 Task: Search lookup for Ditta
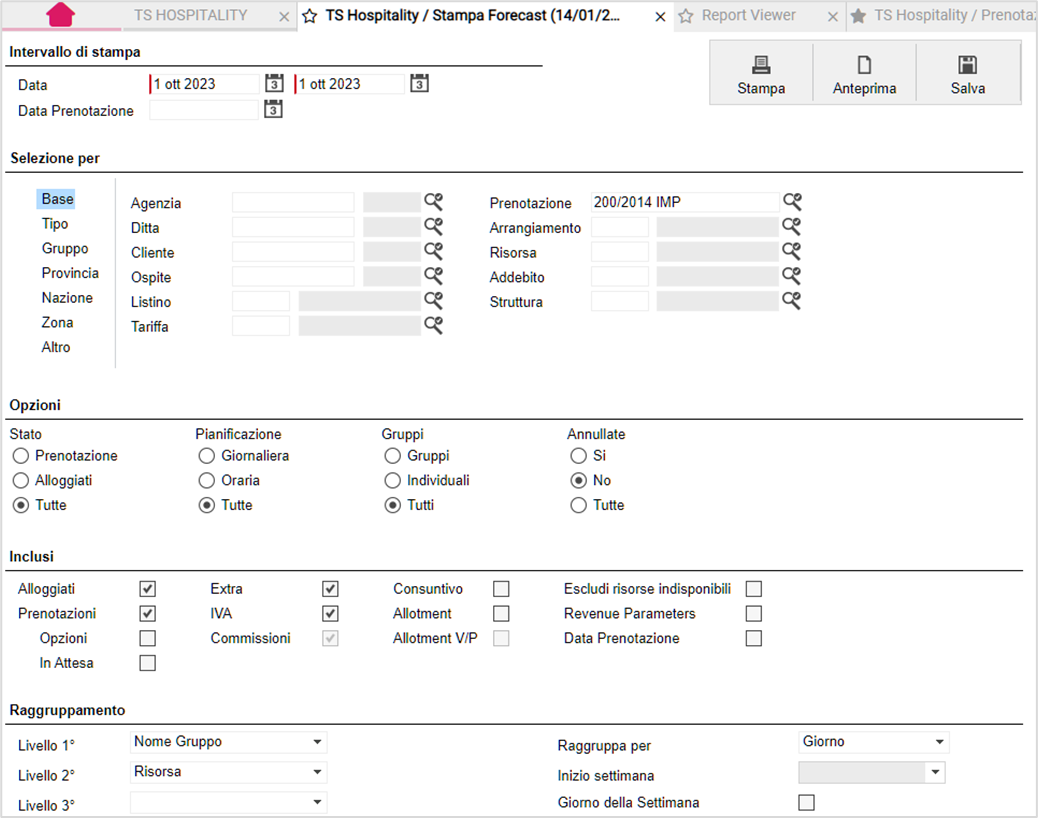coord(434,226)
